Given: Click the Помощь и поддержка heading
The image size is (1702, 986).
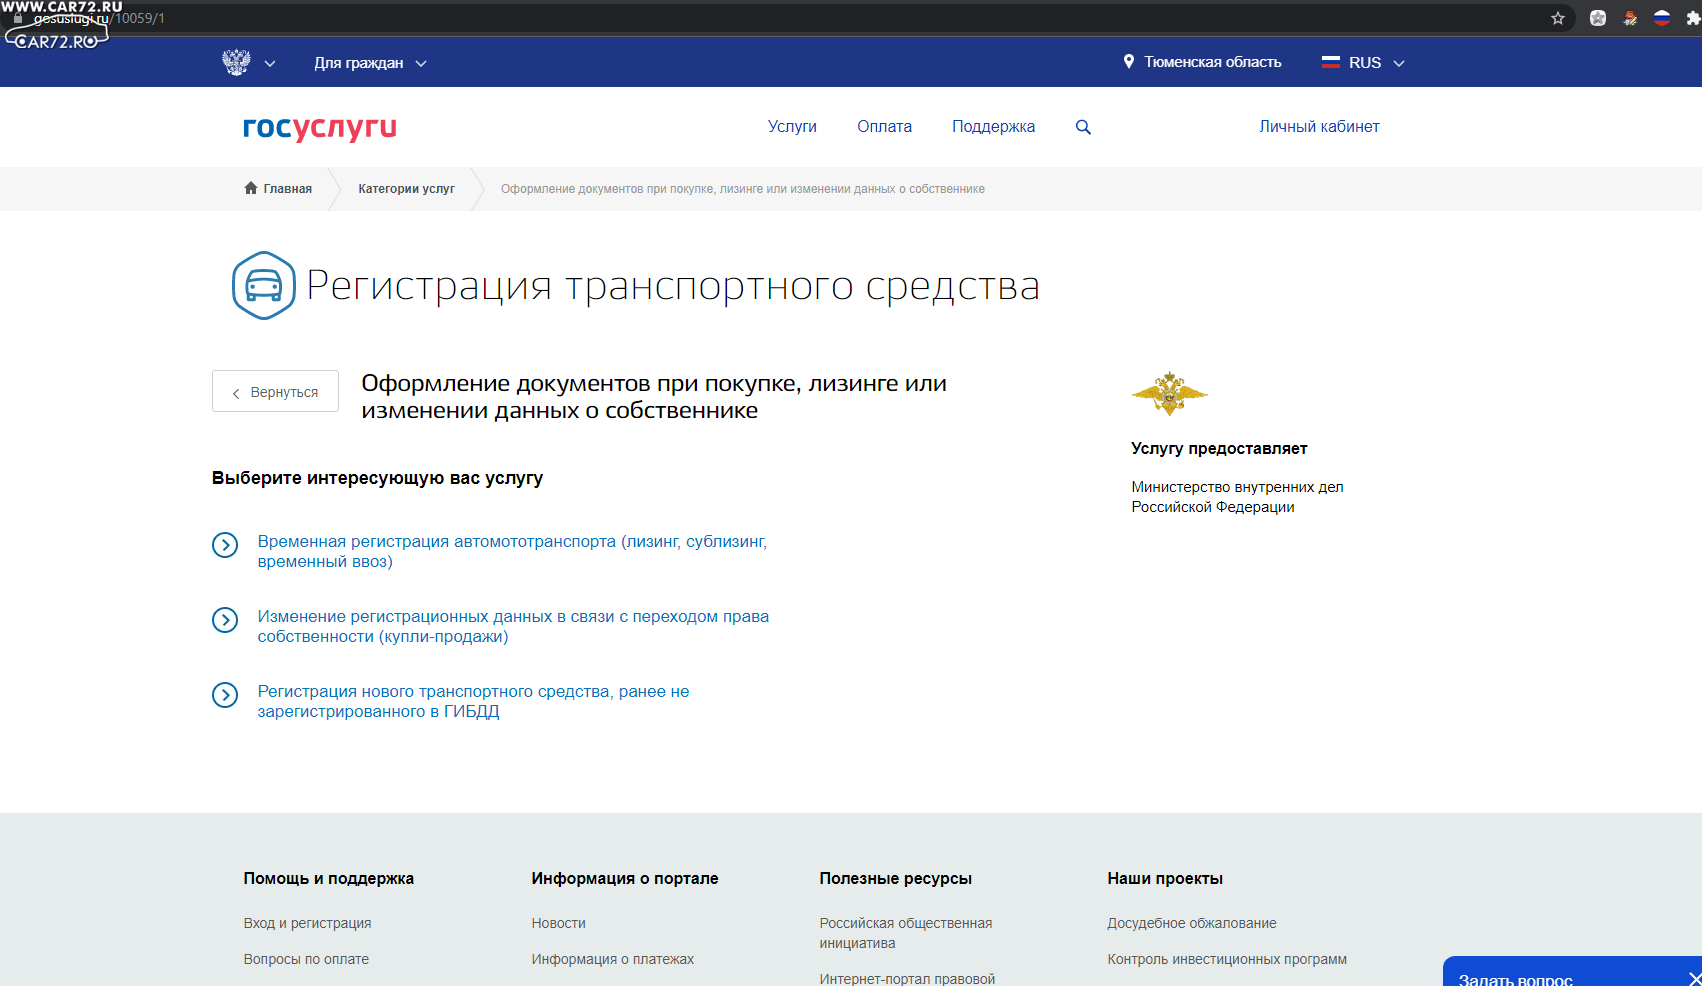Looking at the screenshot, I should click(x=328, y=878).
